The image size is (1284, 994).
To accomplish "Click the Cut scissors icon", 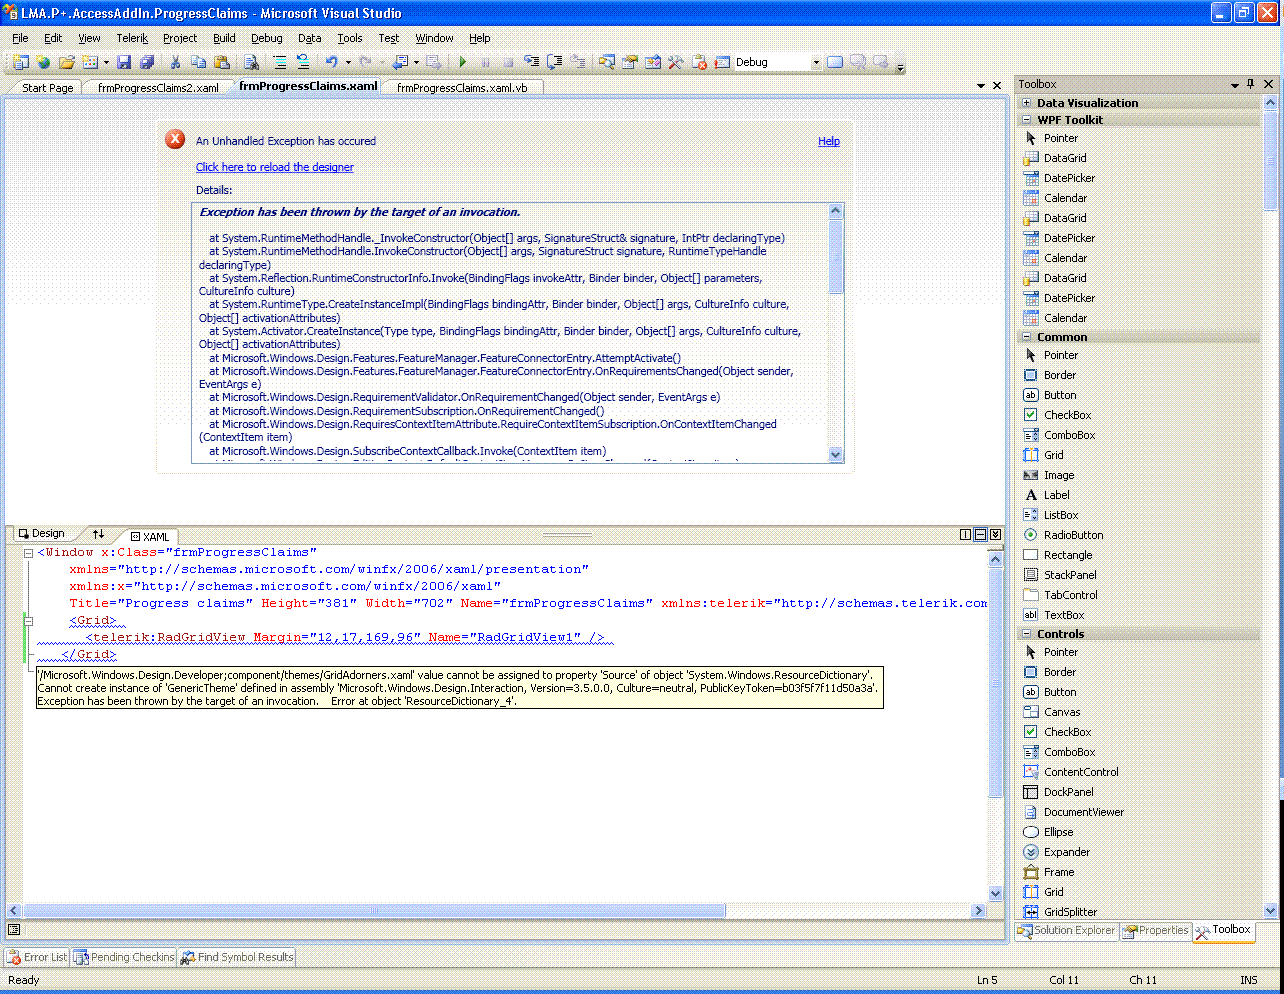I will coord(175,62).
